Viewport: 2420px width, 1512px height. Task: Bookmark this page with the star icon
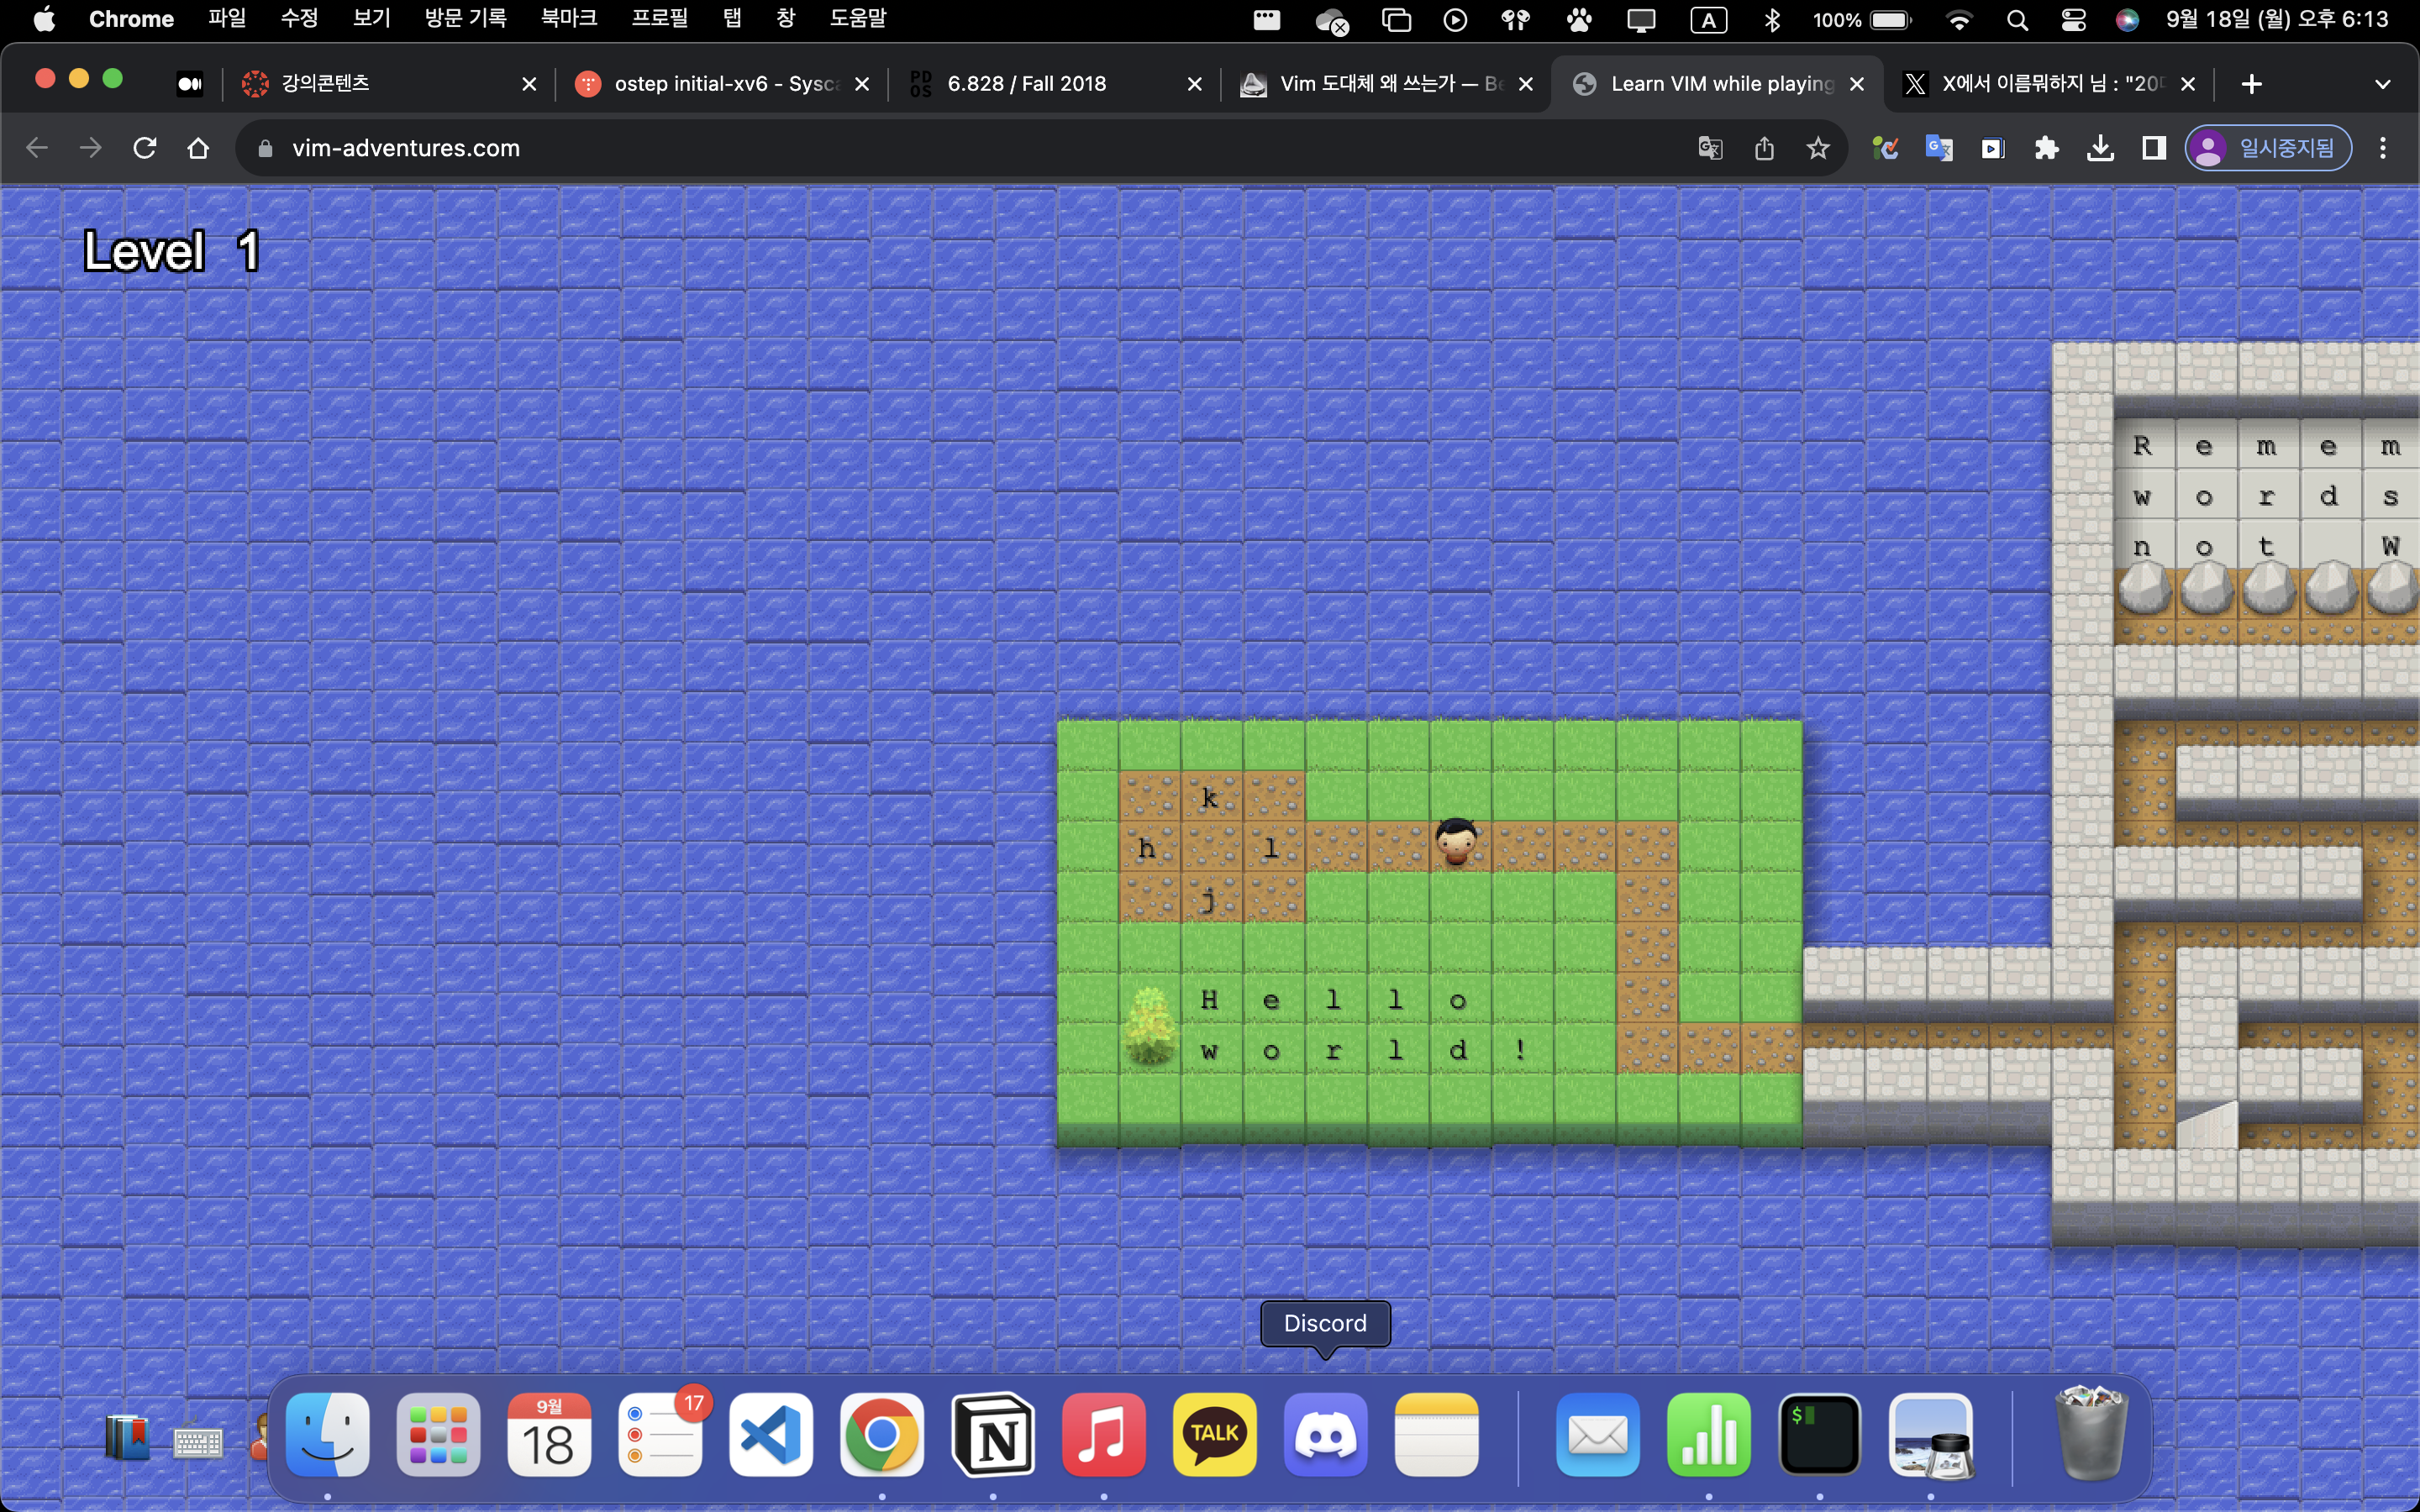[1818, 148]
